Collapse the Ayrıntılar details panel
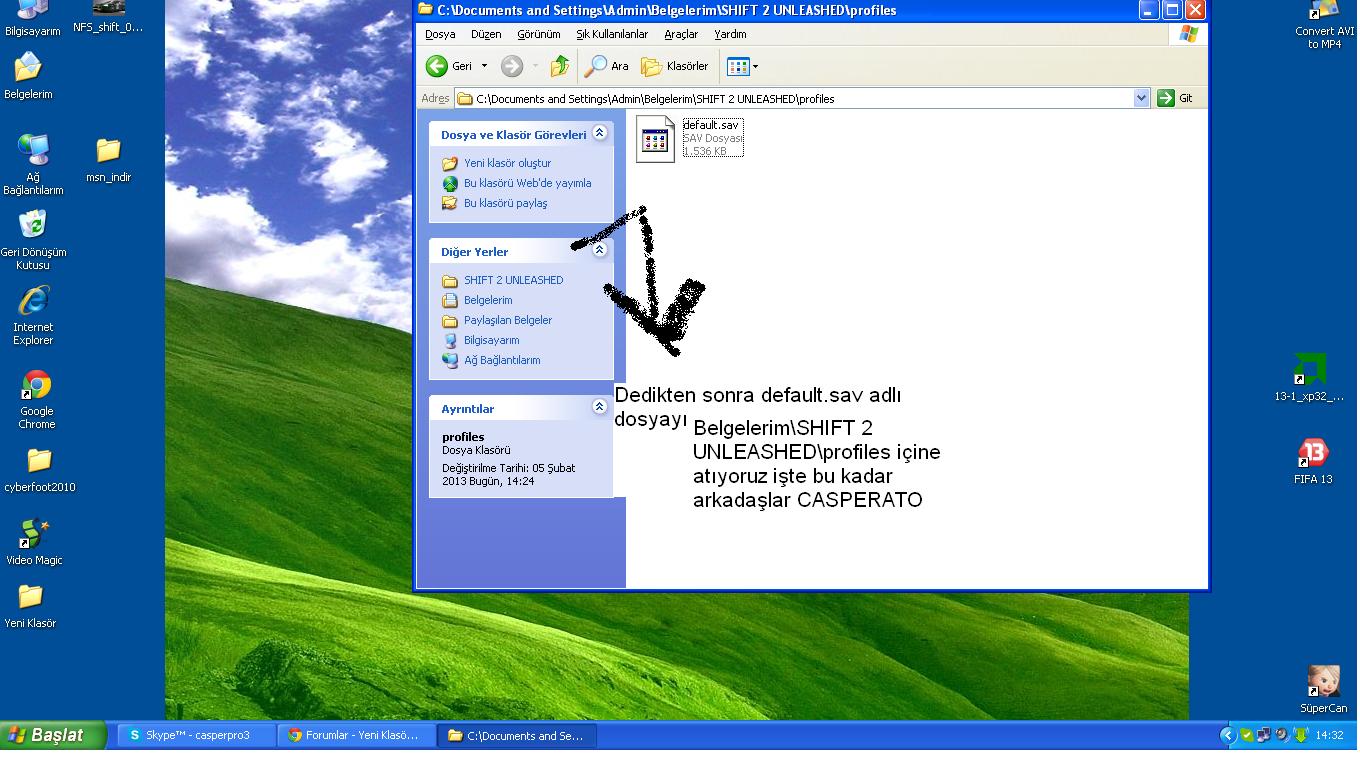The height and width of the screenshot is (768, 1360). 599,407
